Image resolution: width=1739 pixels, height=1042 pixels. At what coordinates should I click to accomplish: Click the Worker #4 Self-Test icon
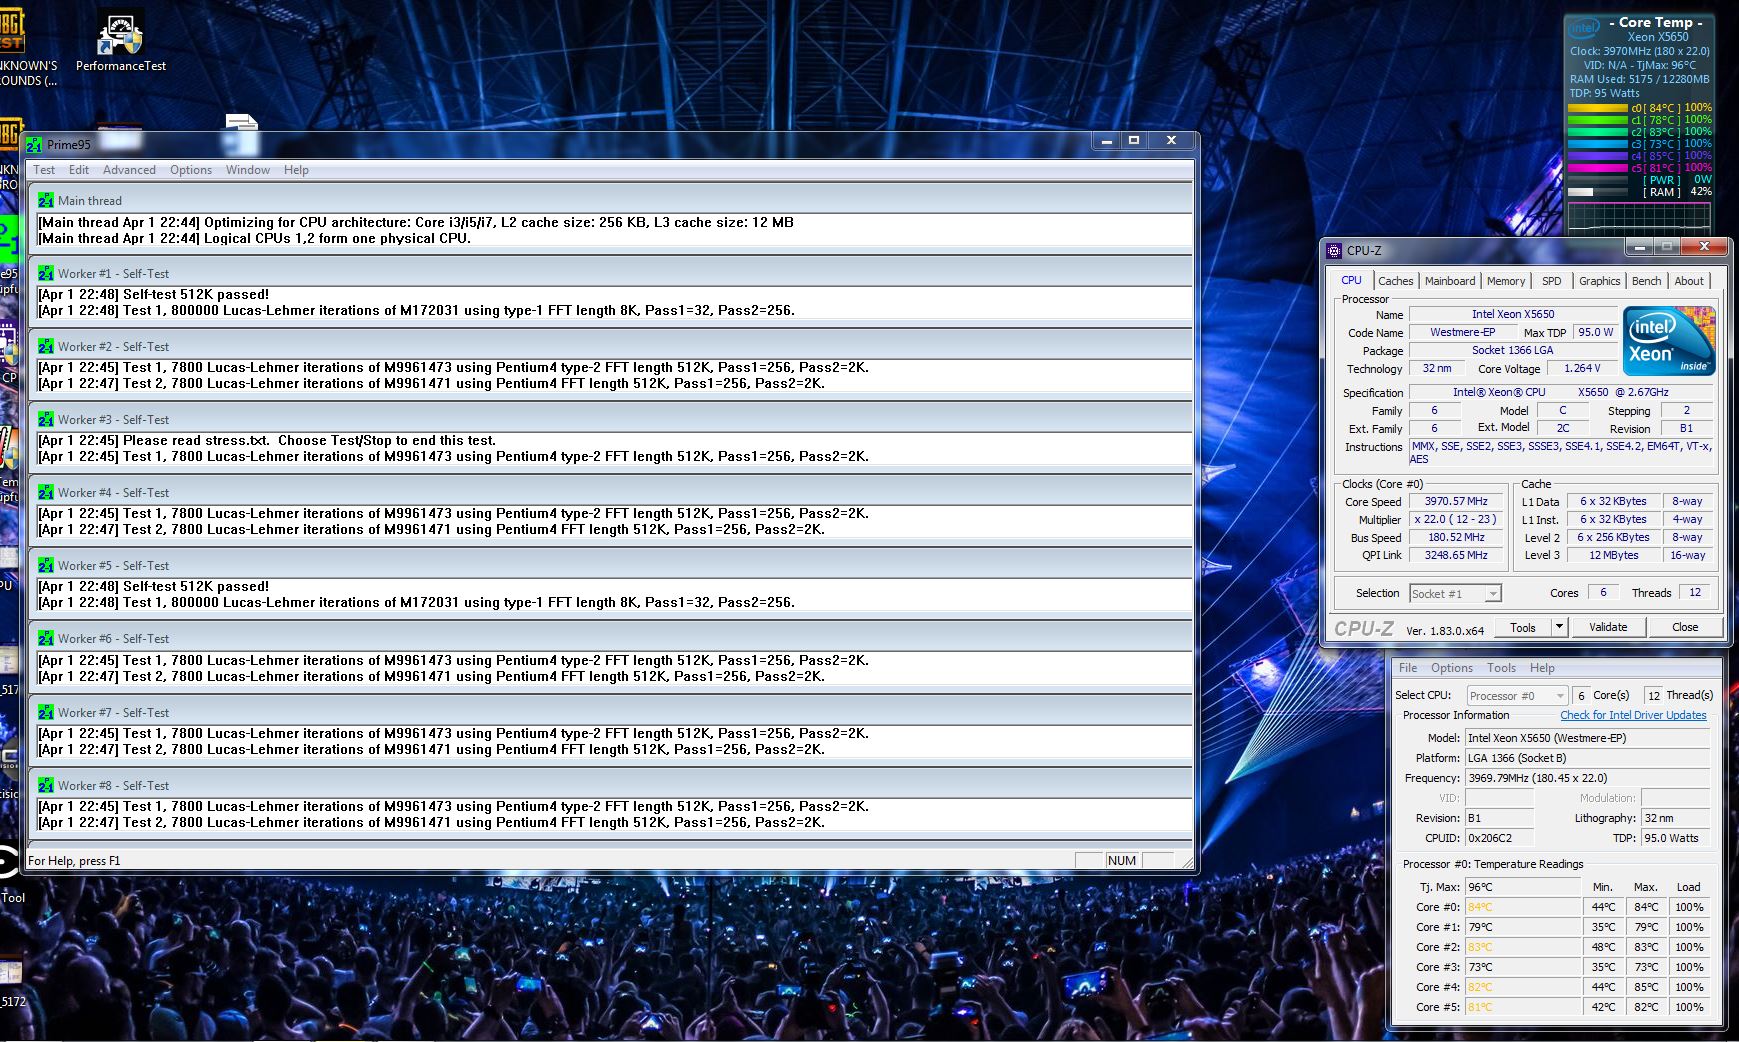46,492
